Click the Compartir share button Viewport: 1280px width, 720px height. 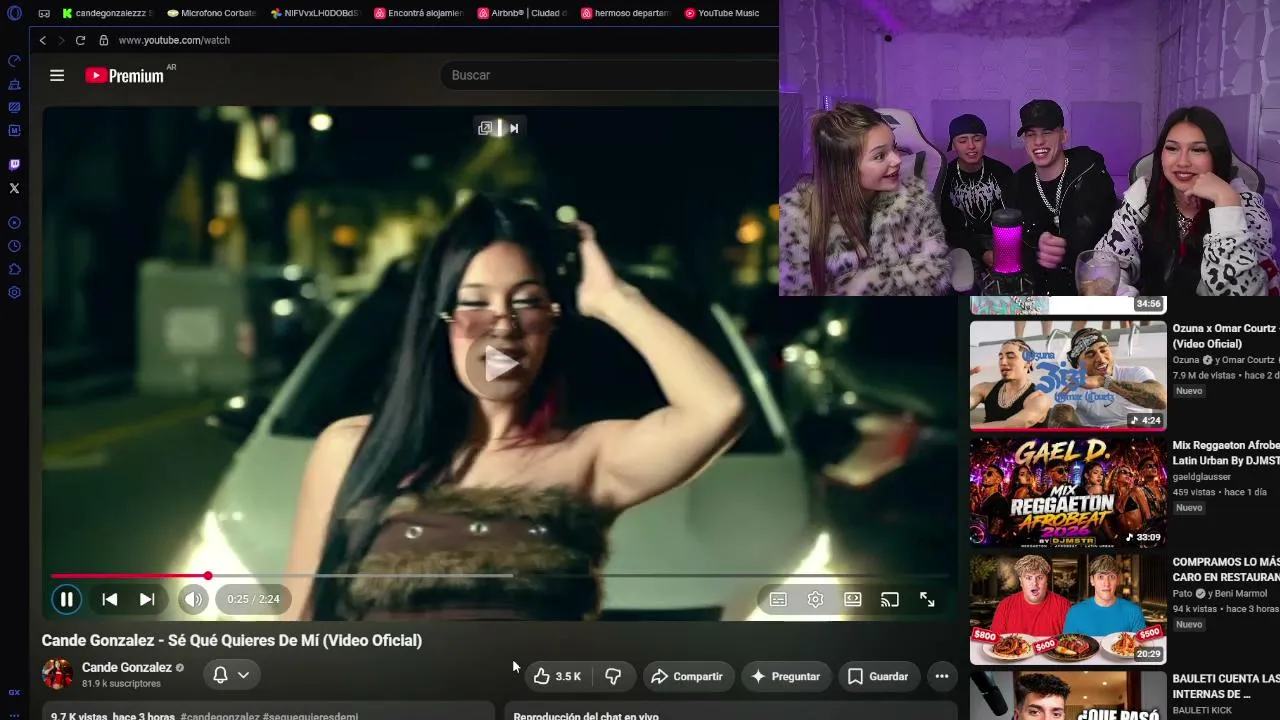(x=687, y=676)
